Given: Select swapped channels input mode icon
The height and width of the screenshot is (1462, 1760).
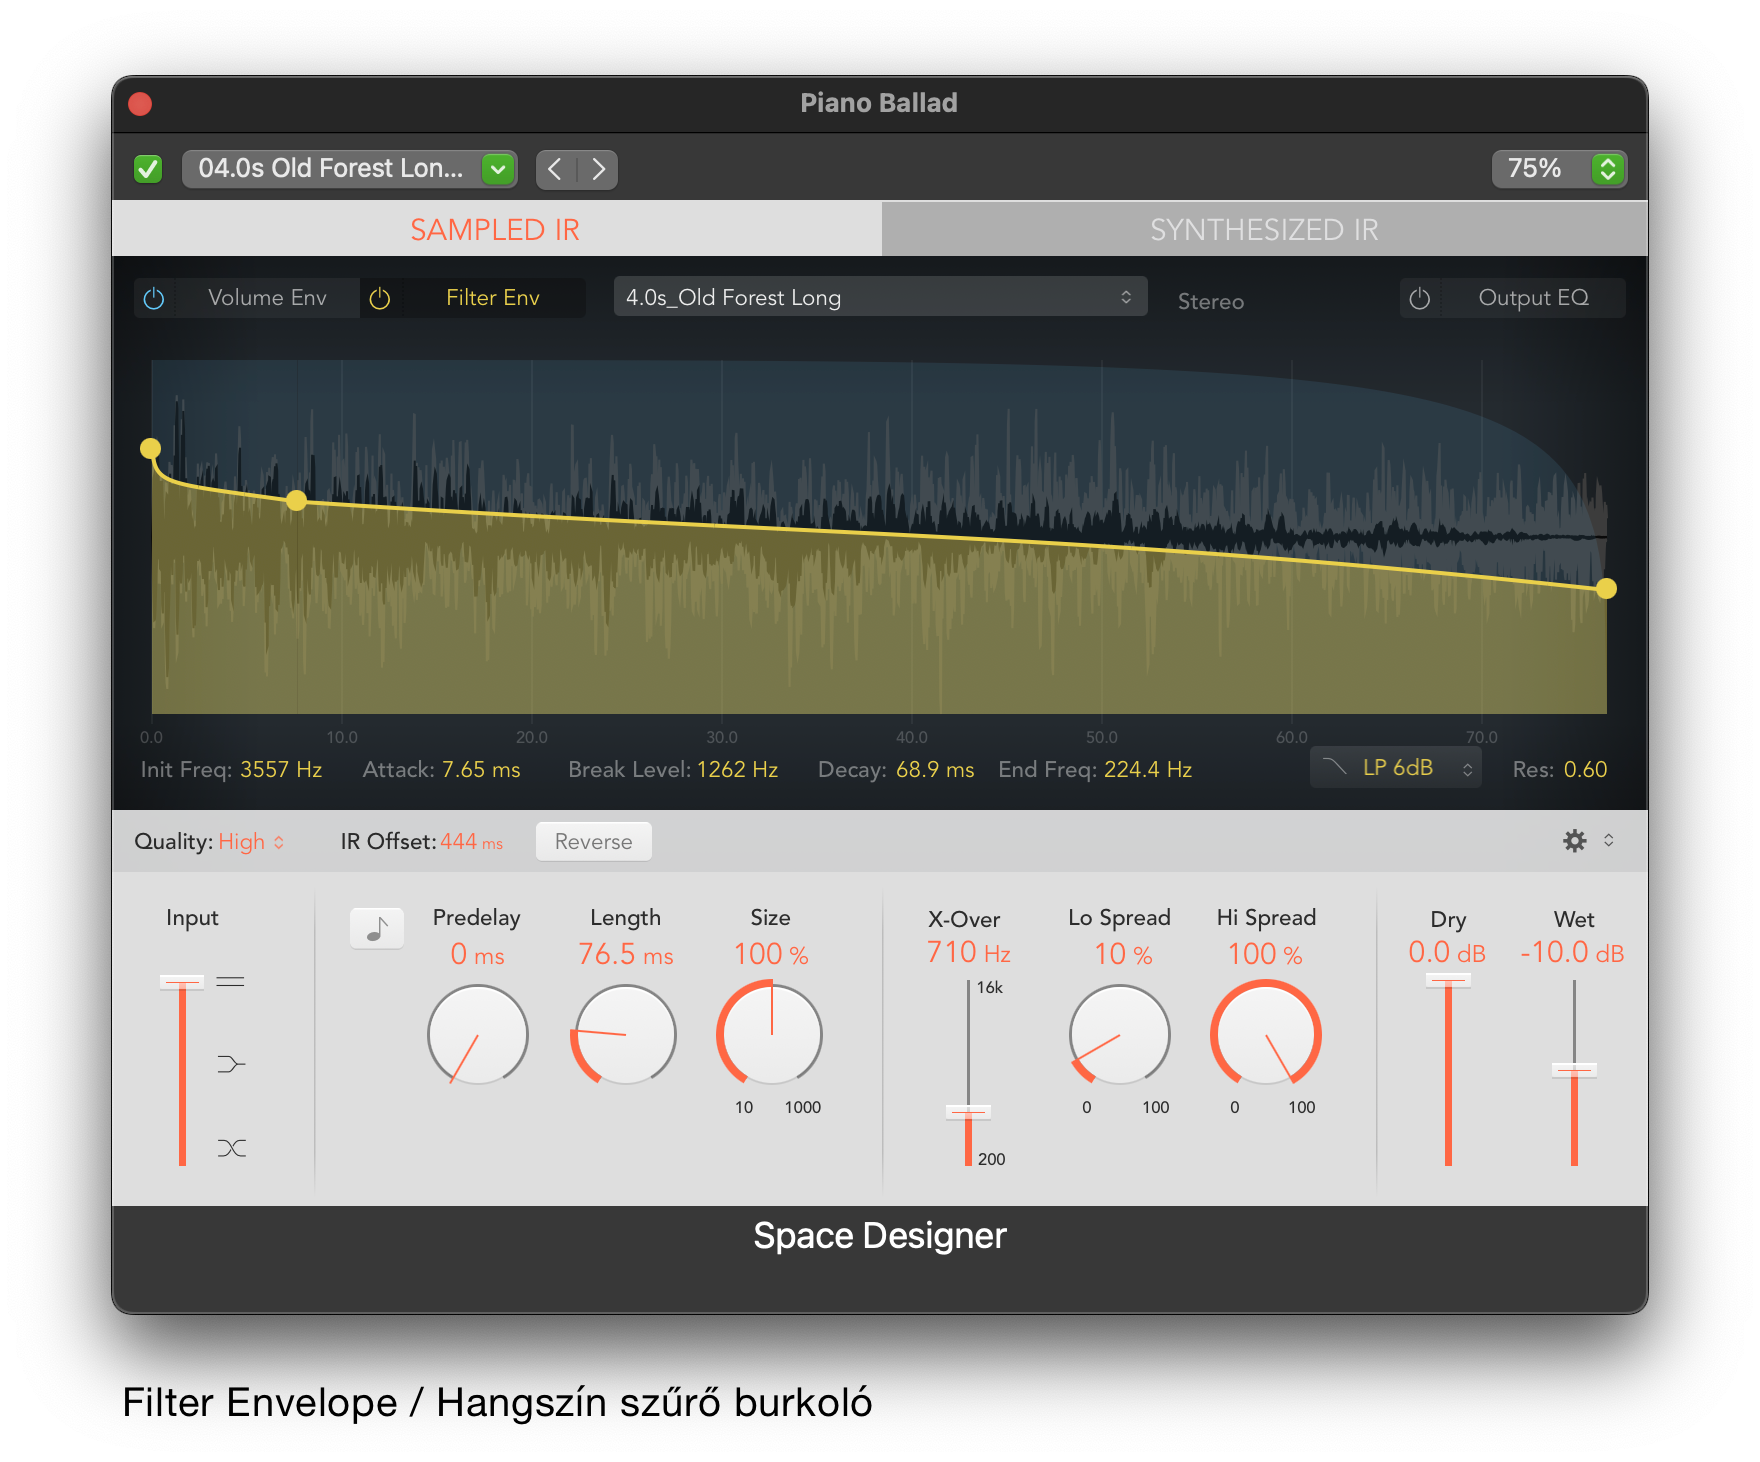Looking at the screenshot, I should tap(231, 1148).
